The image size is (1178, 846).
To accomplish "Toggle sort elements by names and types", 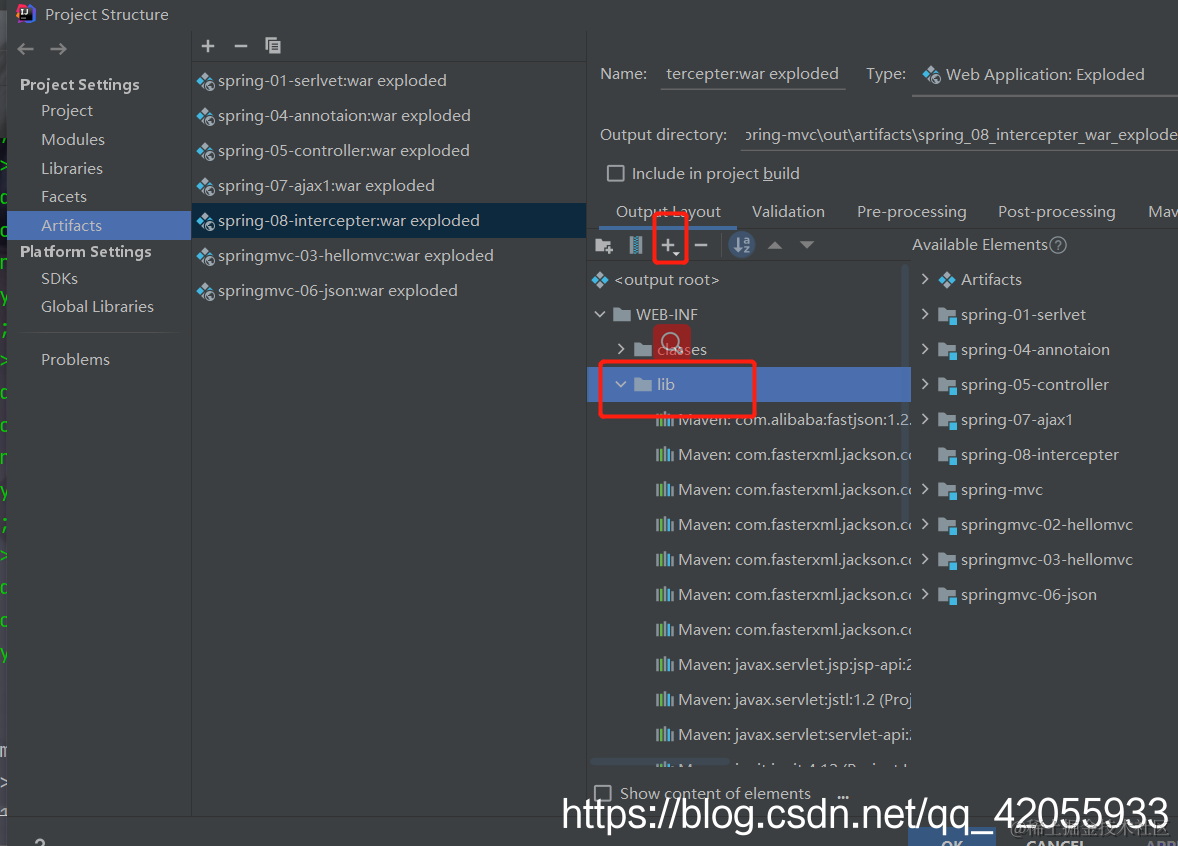I will (x=742, y=245).
